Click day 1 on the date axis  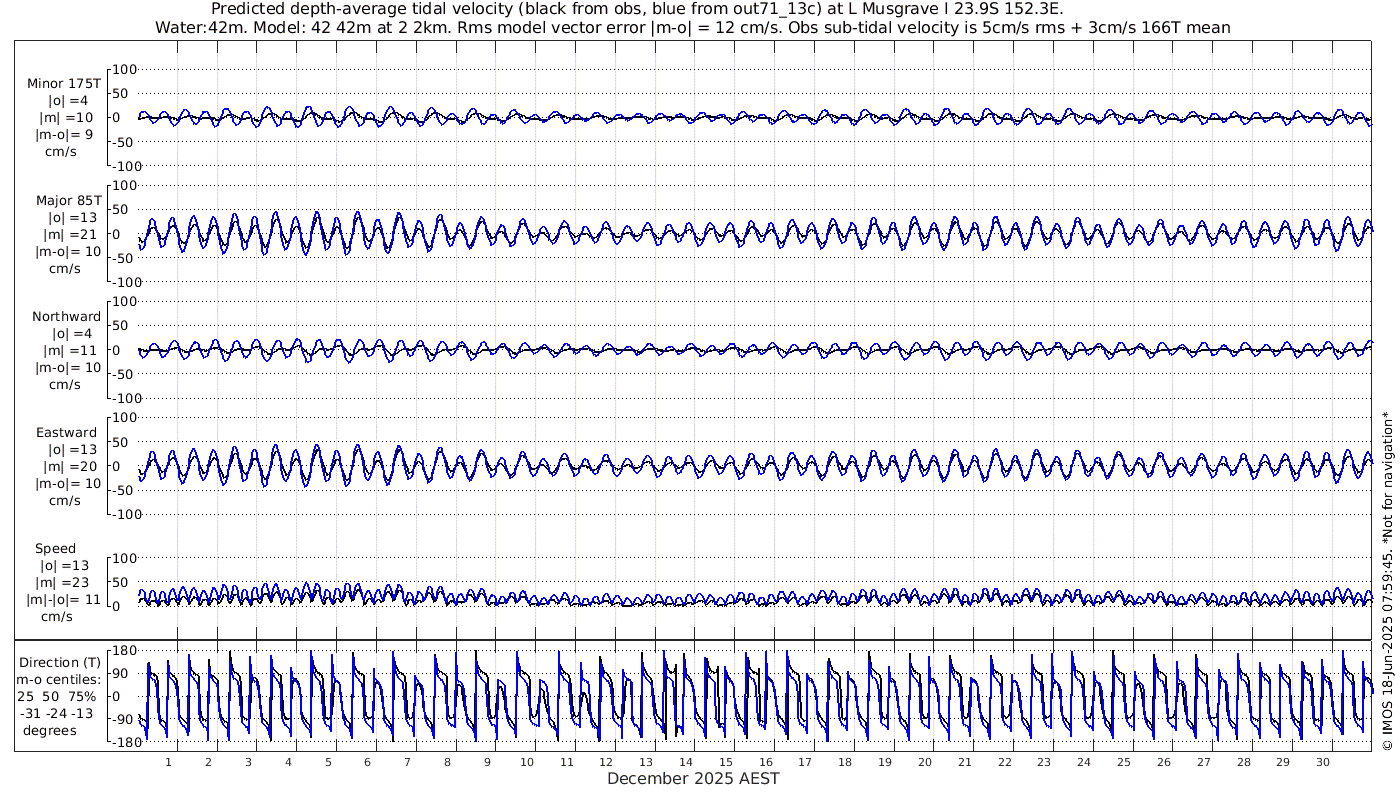point(169,762)
